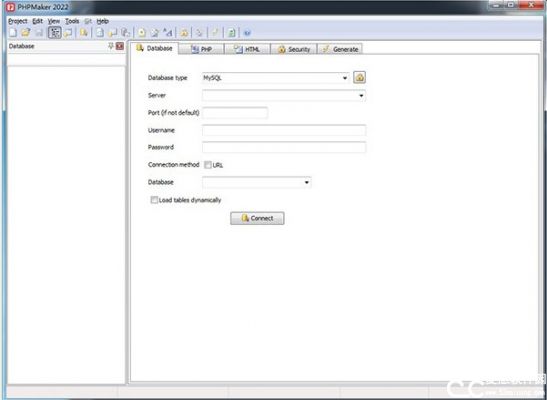547x400 pixels.
Task: Click the toolbar icon left of copy pages
Action: (112, 33)
